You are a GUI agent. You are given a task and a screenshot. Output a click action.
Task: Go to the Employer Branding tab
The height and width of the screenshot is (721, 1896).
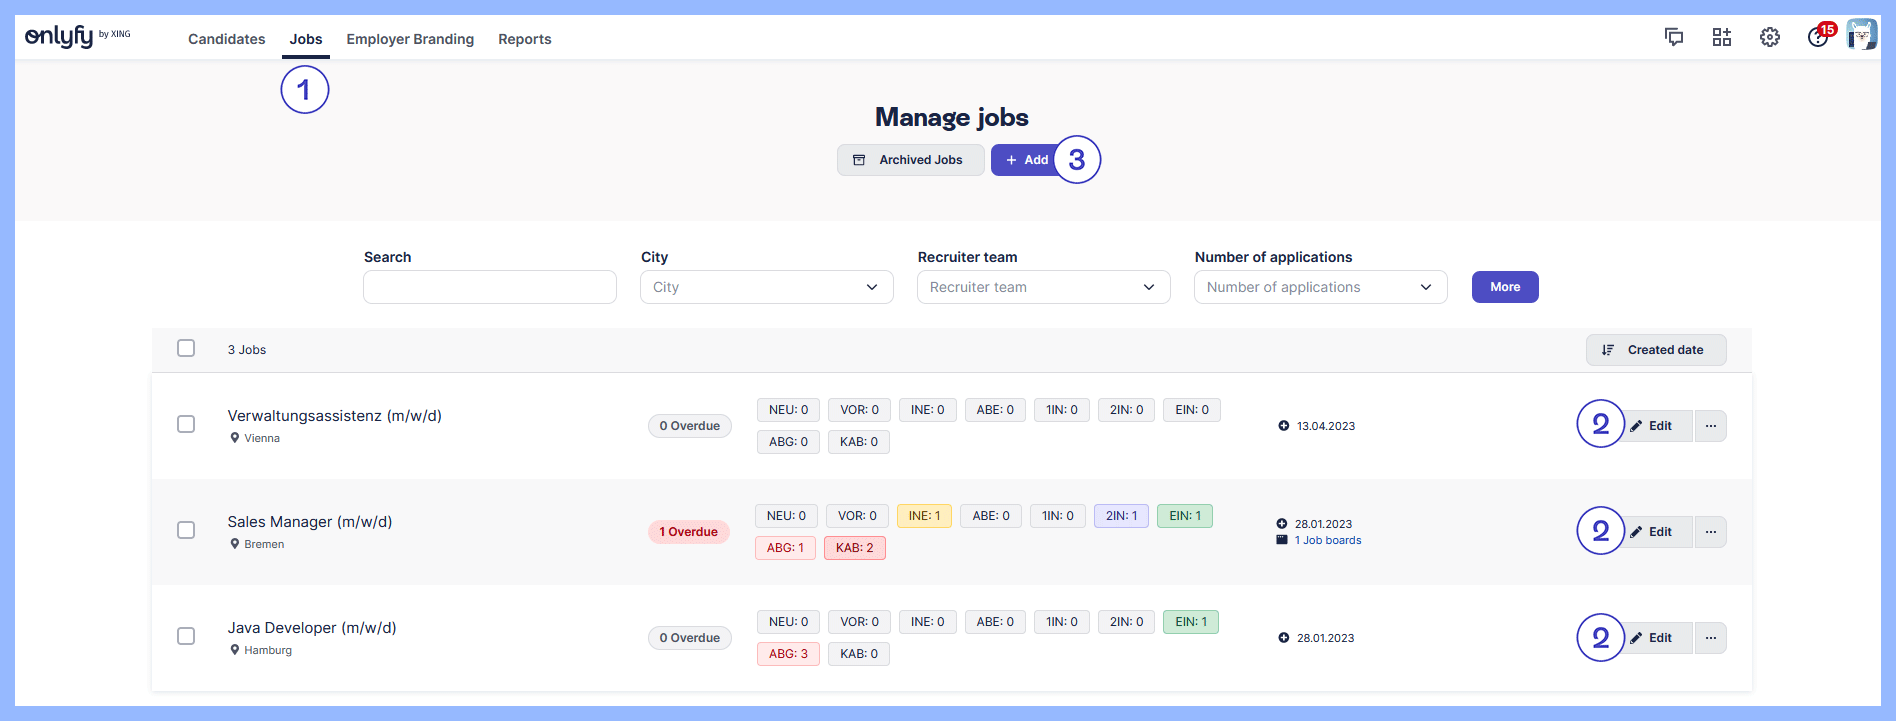pyautogui.click(x=410, y=39)
